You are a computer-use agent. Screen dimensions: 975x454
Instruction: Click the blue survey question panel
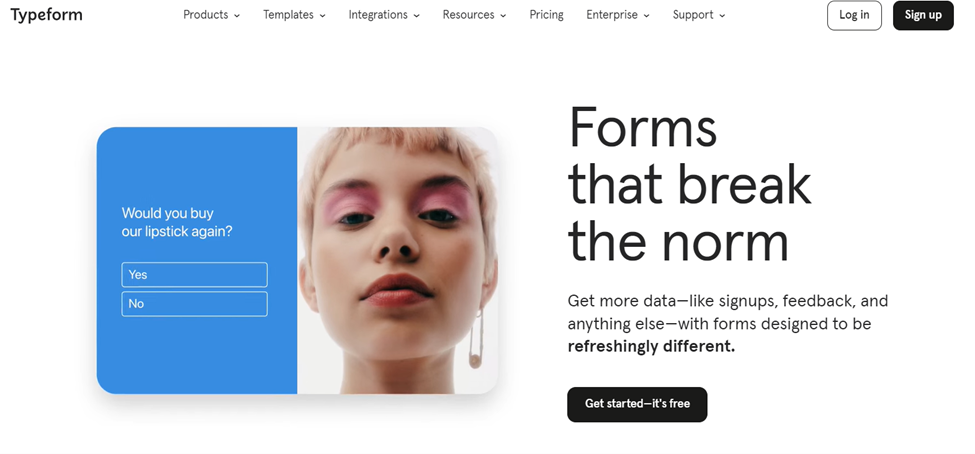click(x=197, y=260)
